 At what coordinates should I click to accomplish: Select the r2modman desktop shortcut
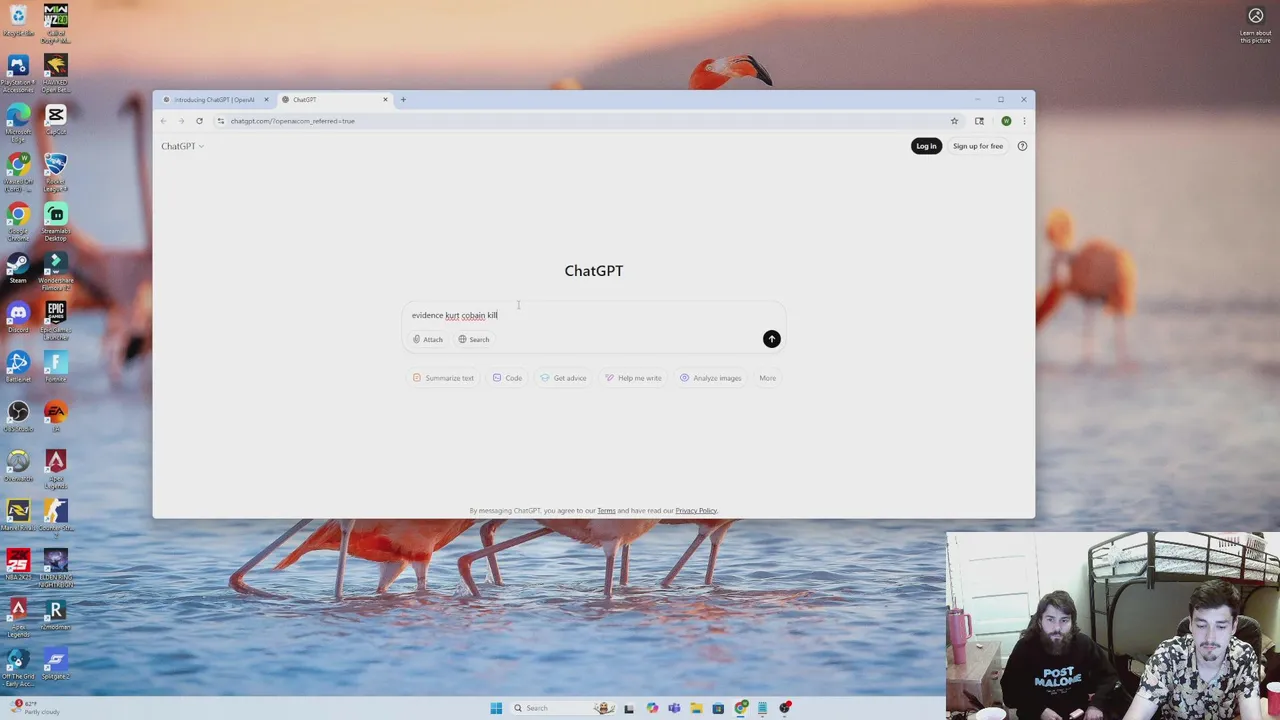coord(55,615)
